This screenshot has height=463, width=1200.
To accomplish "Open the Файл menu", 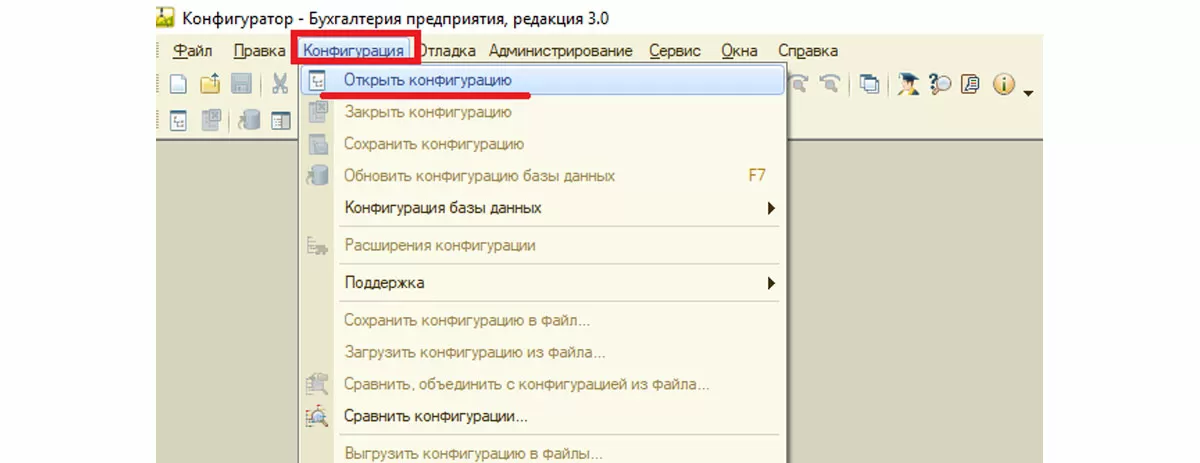I will coord(192,51).
